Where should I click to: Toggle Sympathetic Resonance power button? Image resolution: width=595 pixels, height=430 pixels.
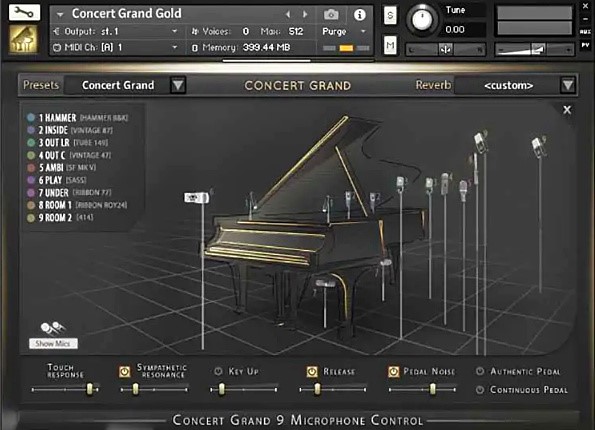124,372
